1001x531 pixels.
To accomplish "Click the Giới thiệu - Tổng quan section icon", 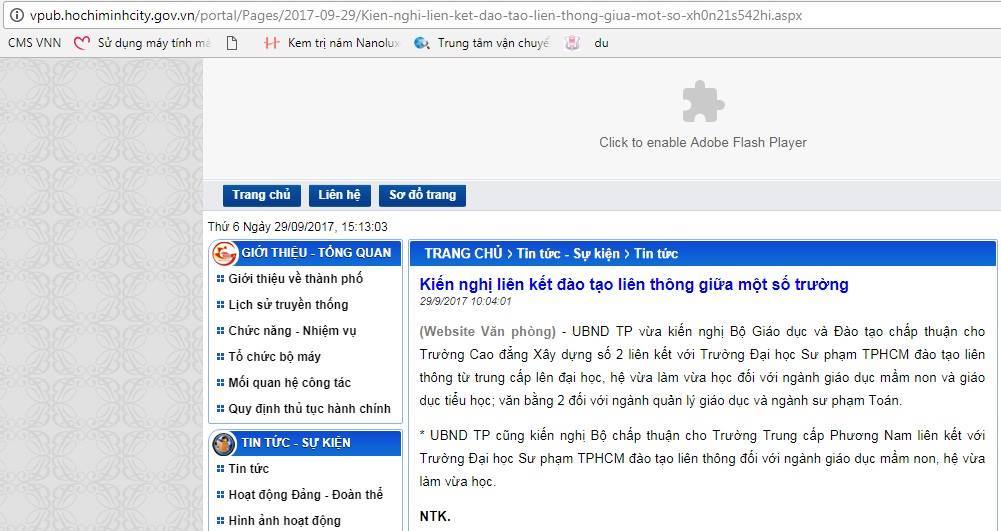I will [x=224, y=253].
